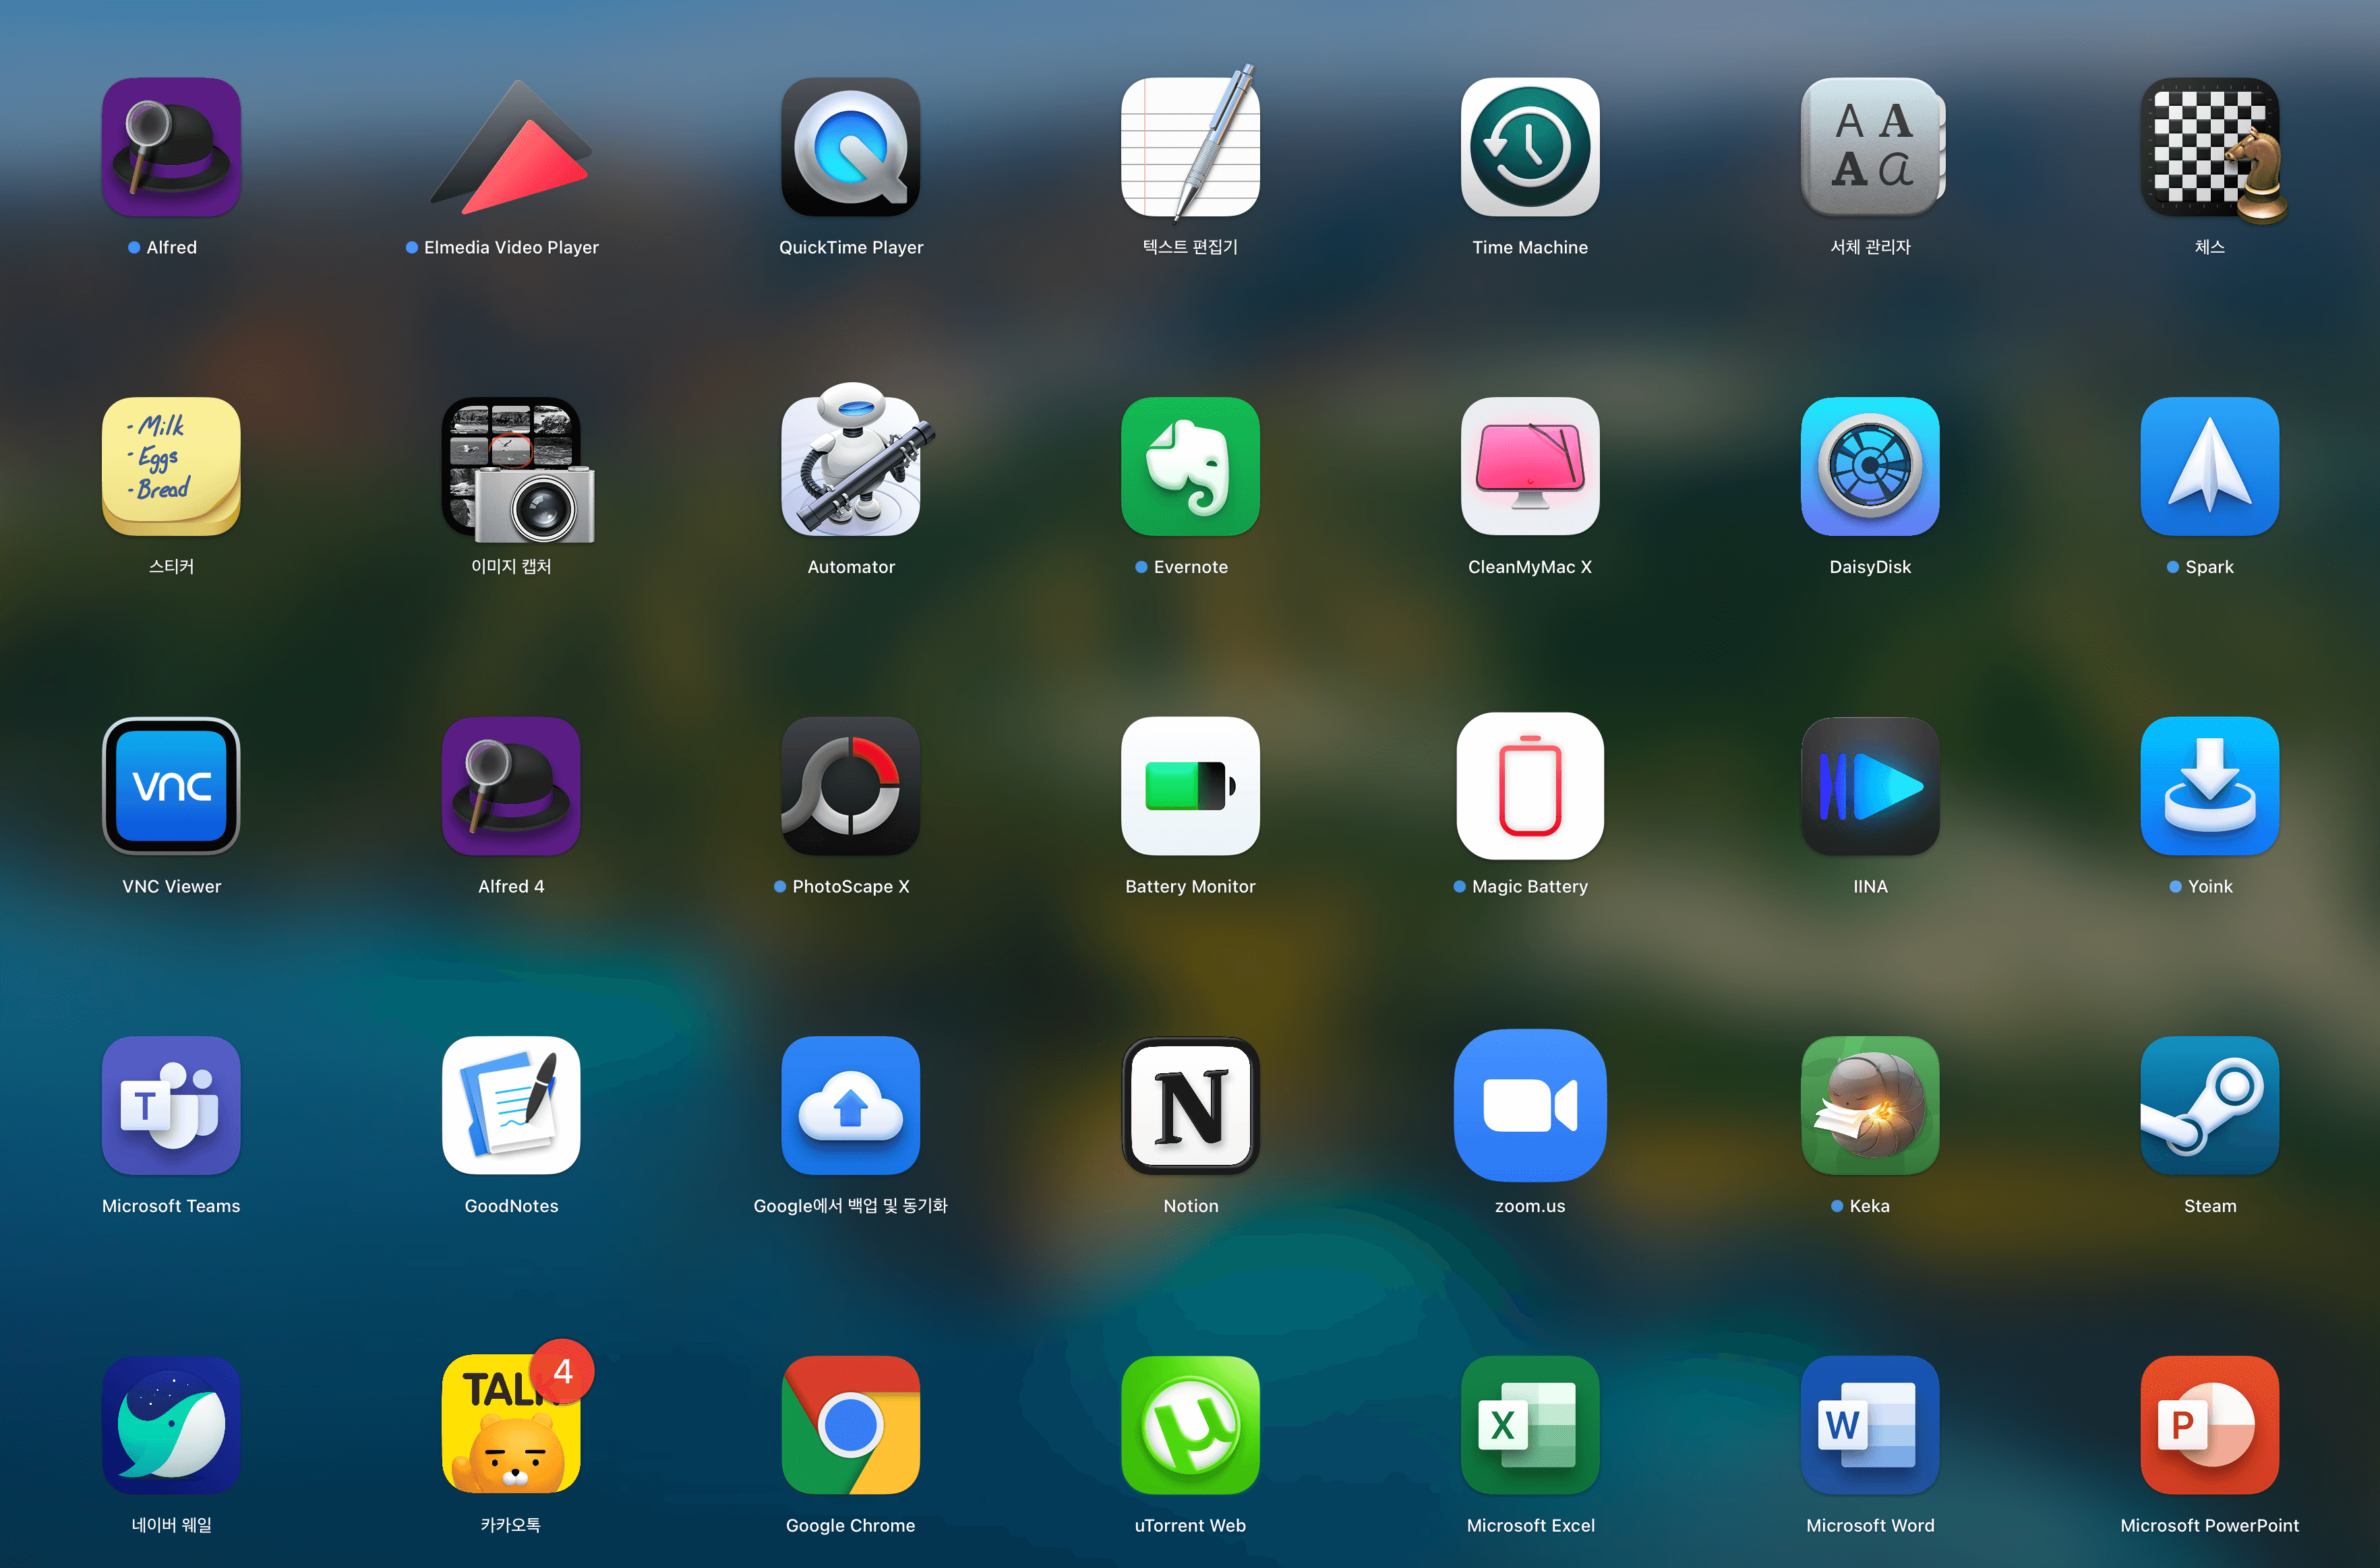Launch Time Machine

1529,147
